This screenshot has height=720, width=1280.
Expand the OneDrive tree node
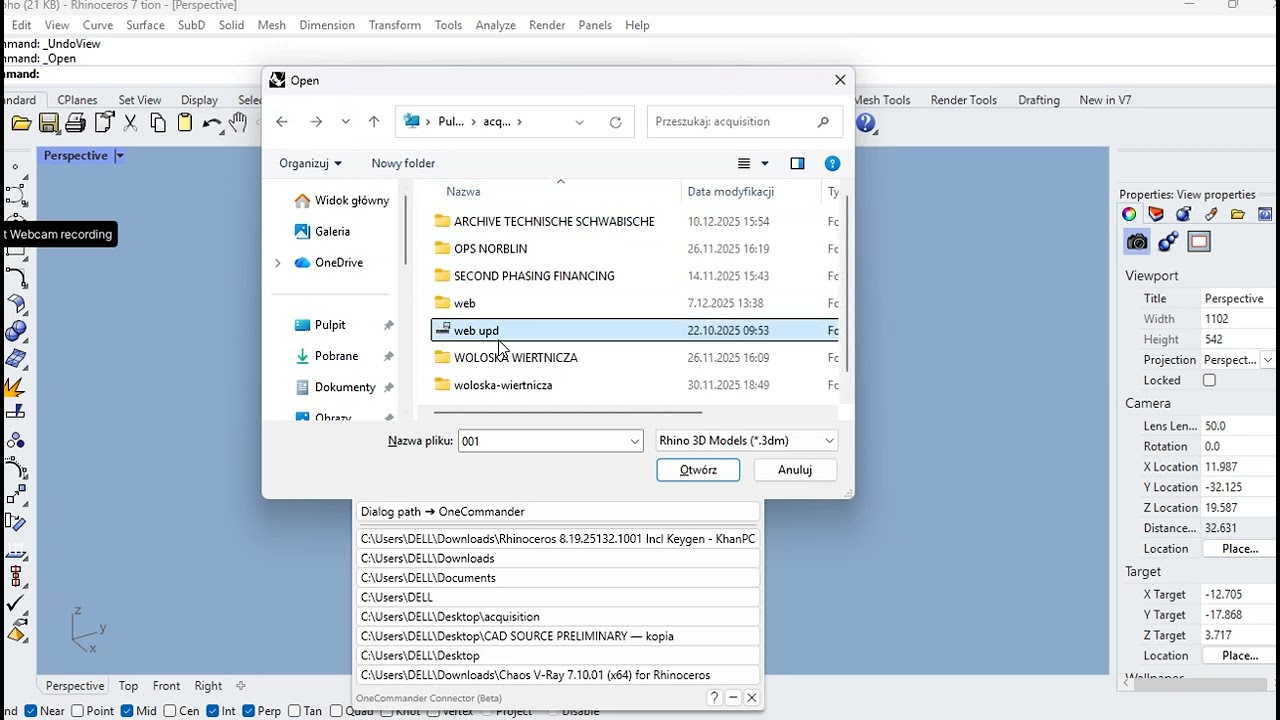[x=278, y=263]
